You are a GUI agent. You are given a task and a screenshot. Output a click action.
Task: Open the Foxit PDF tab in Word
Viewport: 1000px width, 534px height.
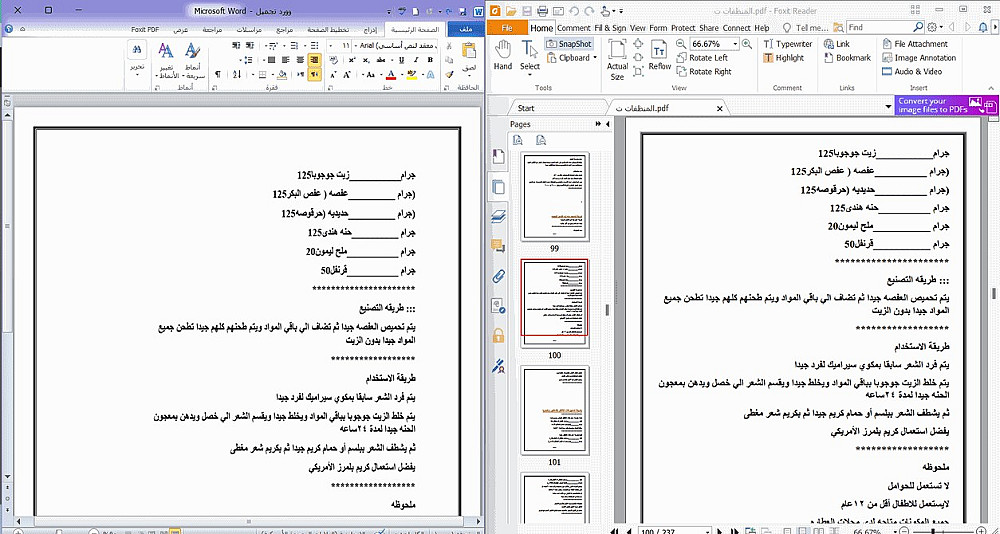(x=145, y=29)
